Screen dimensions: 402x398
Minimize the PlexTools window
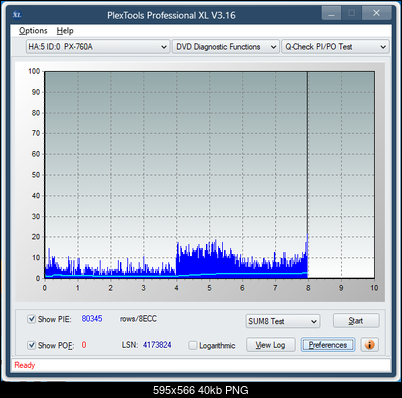click(331, 13)
